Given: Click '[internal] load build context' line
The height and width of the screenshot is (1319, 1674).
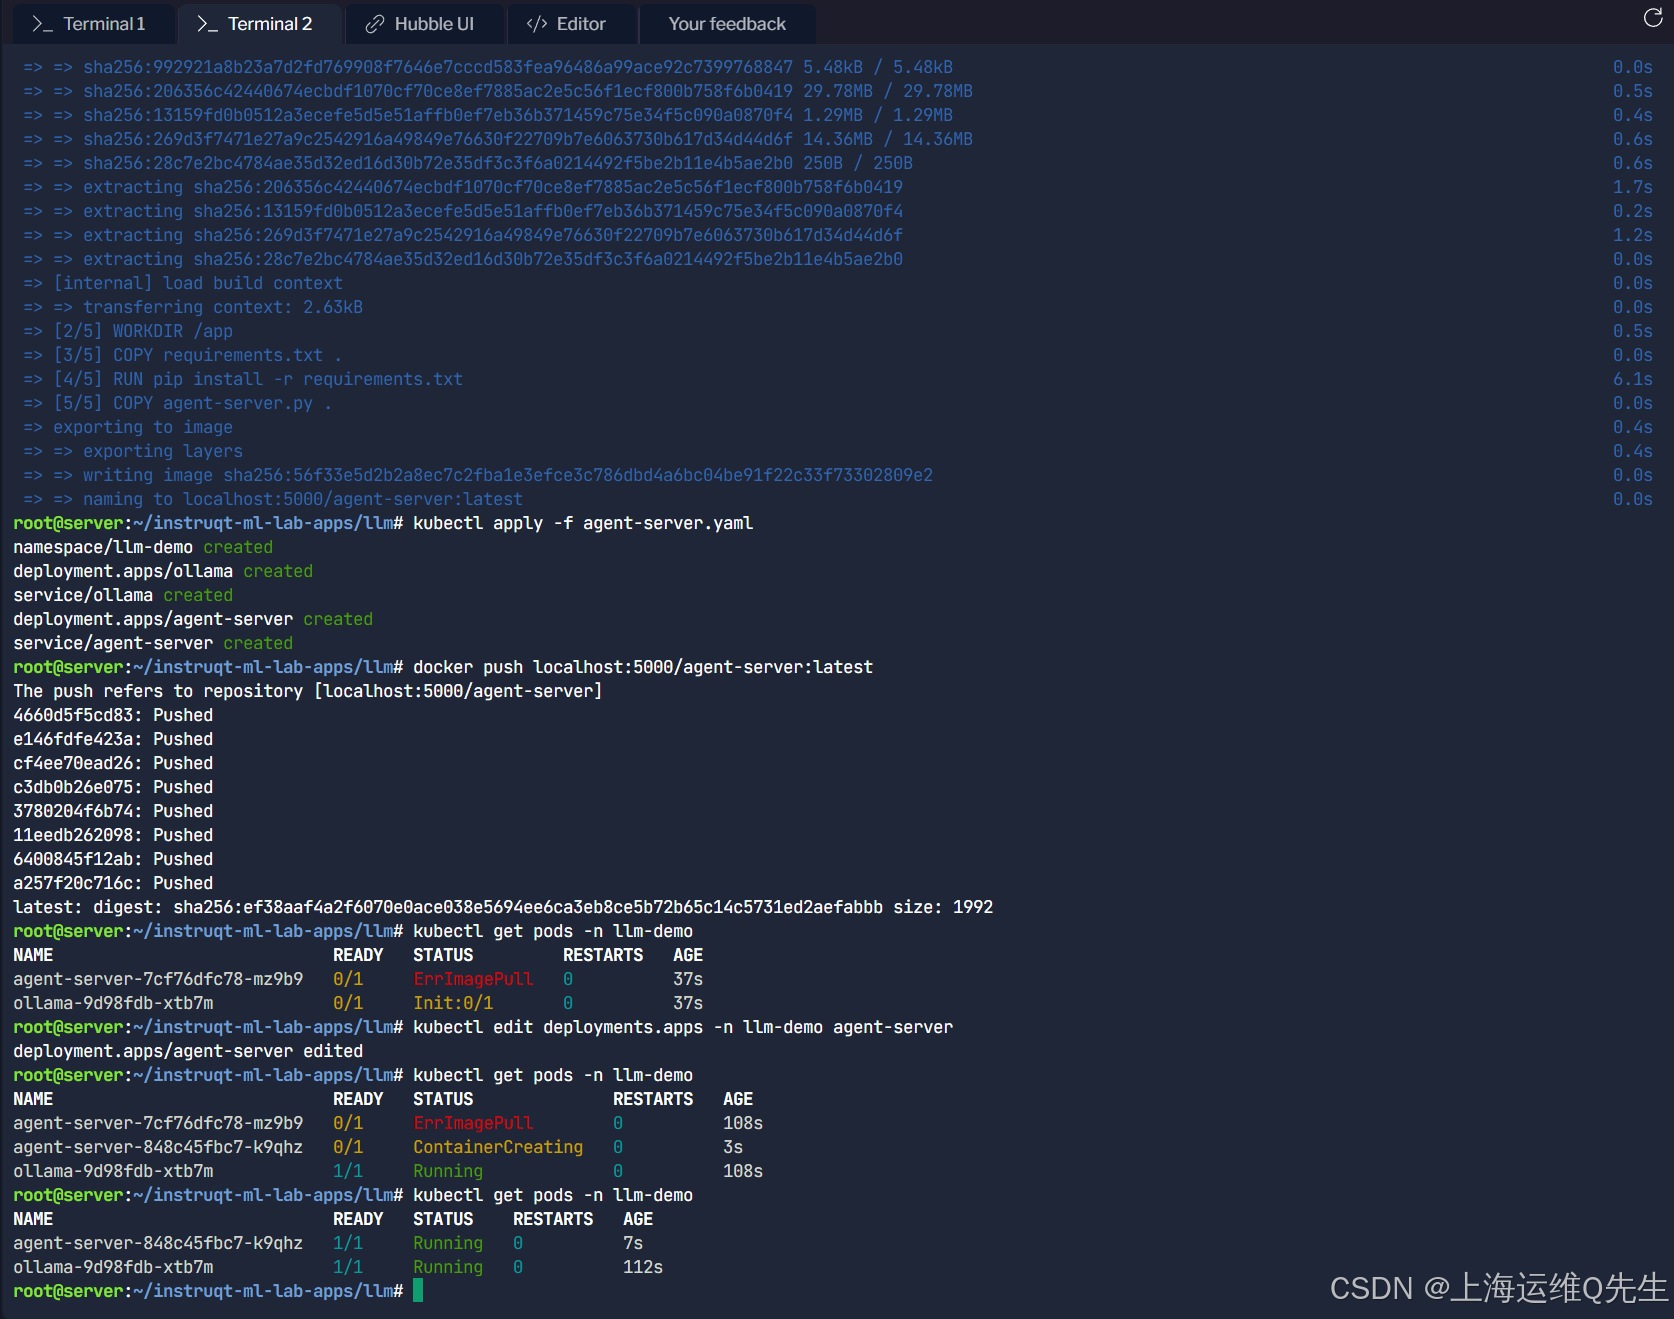Looking at the screenshot, I should 183,283.
